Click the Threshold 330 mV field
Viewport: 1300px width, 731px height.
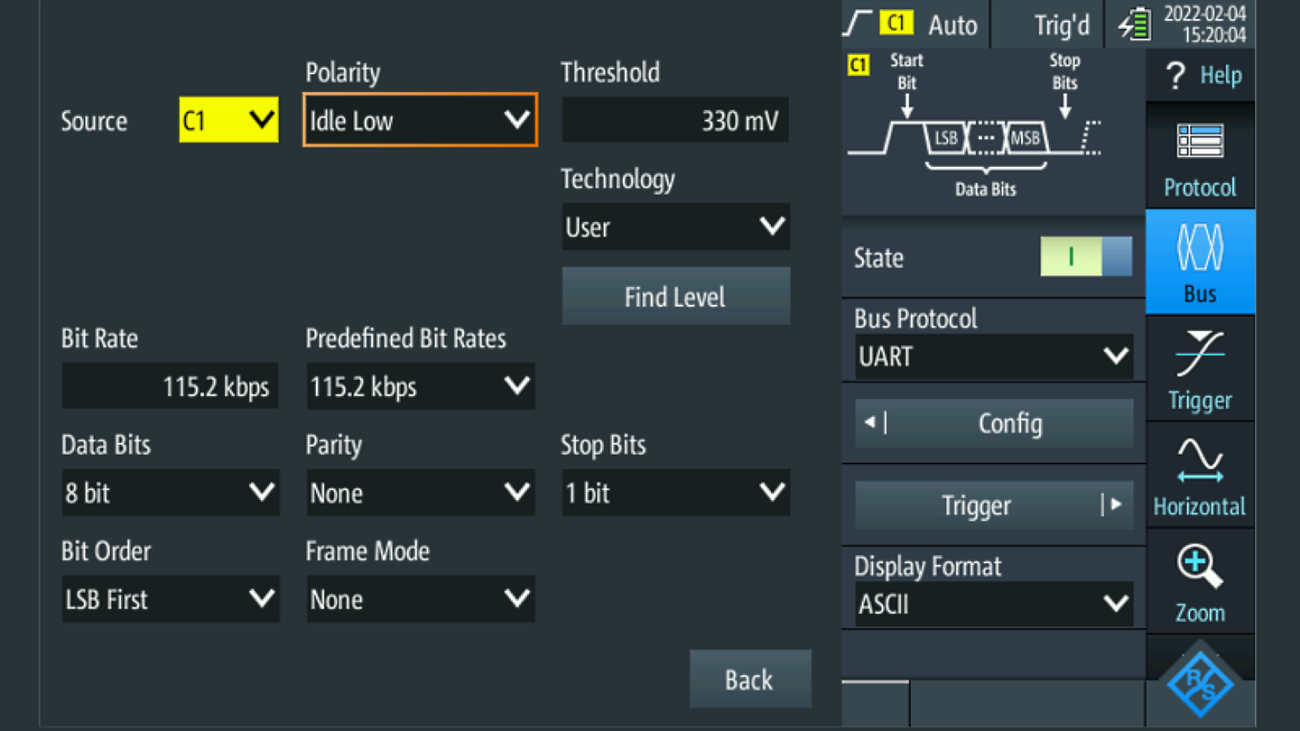(x=675, y=121)
